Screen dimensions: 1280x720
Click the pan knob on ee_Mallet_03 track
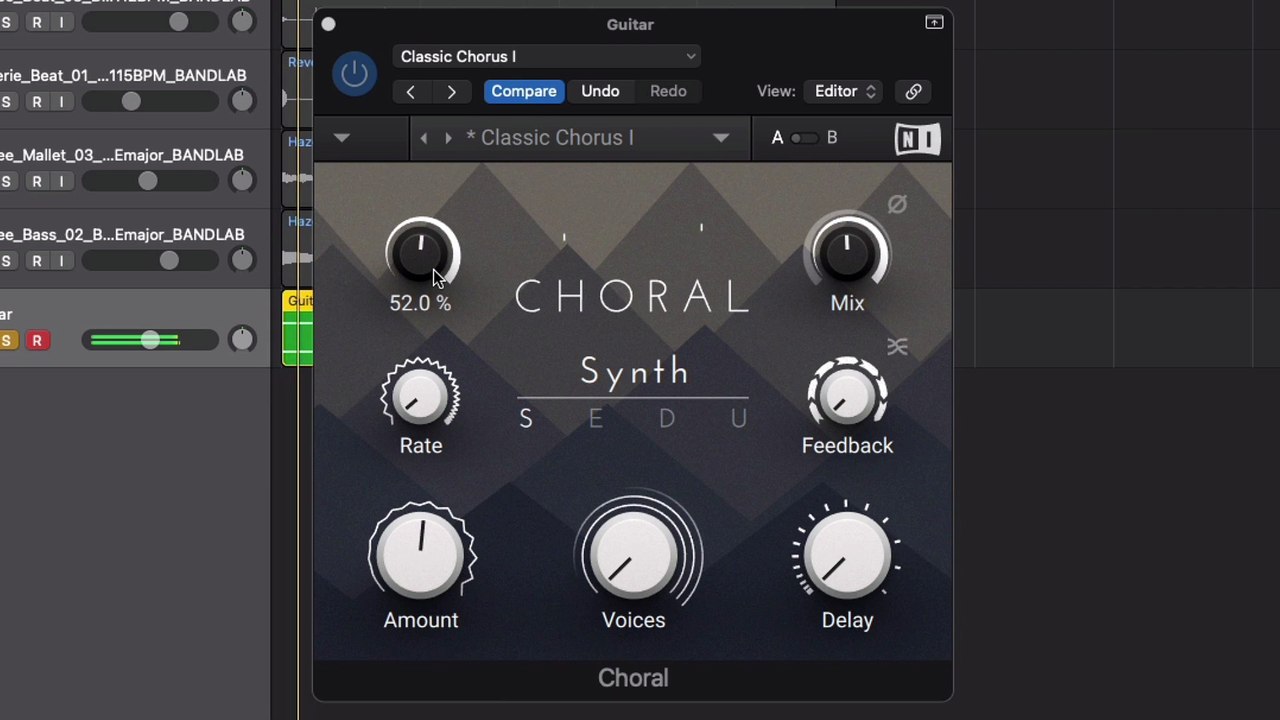pos(242,180)
